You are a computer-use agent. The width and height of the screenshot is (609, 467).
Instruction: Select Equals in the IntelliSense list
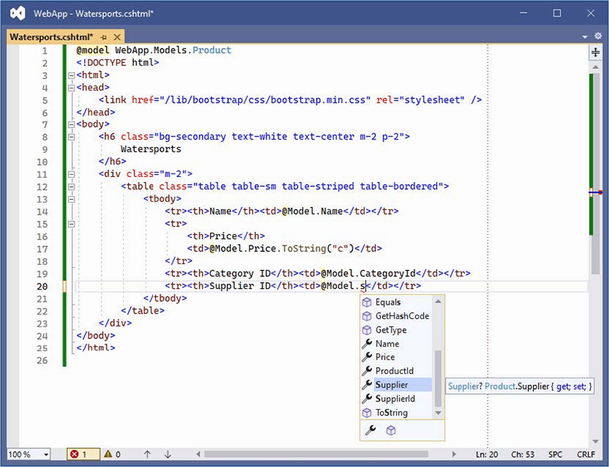(396, 302)
